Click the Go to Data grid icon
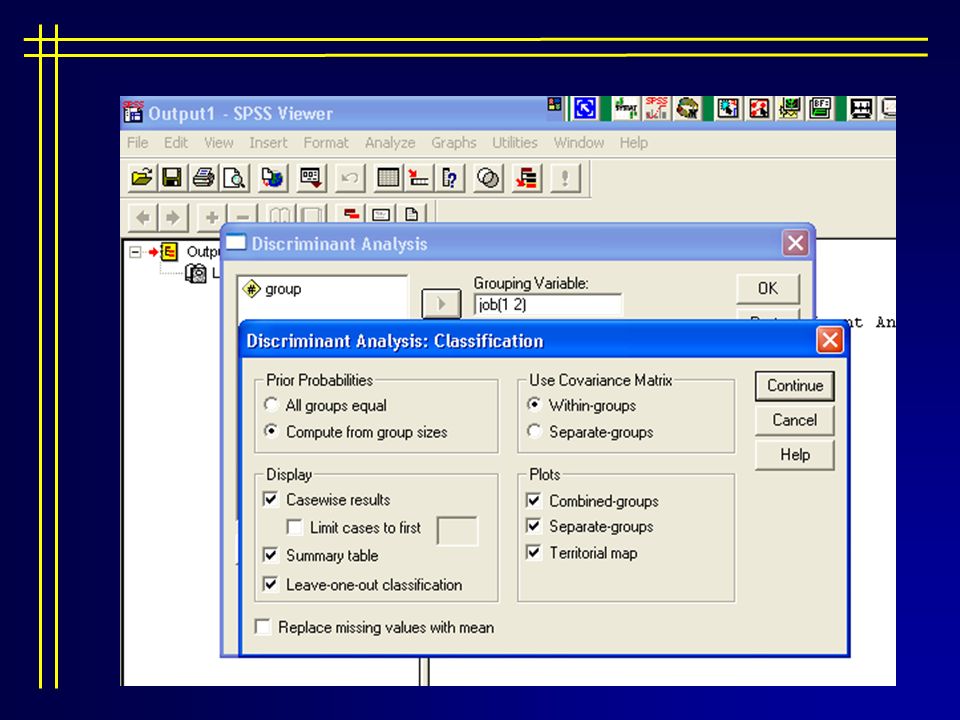Image resolution: width=960 pixels, height=720 pixels. pyautogui.click(x=388, y=178)
